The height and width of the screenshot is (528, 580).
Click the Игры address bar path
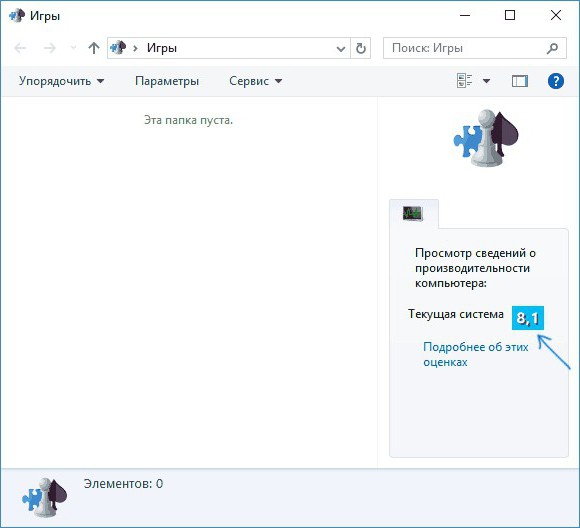click(162, 48)
